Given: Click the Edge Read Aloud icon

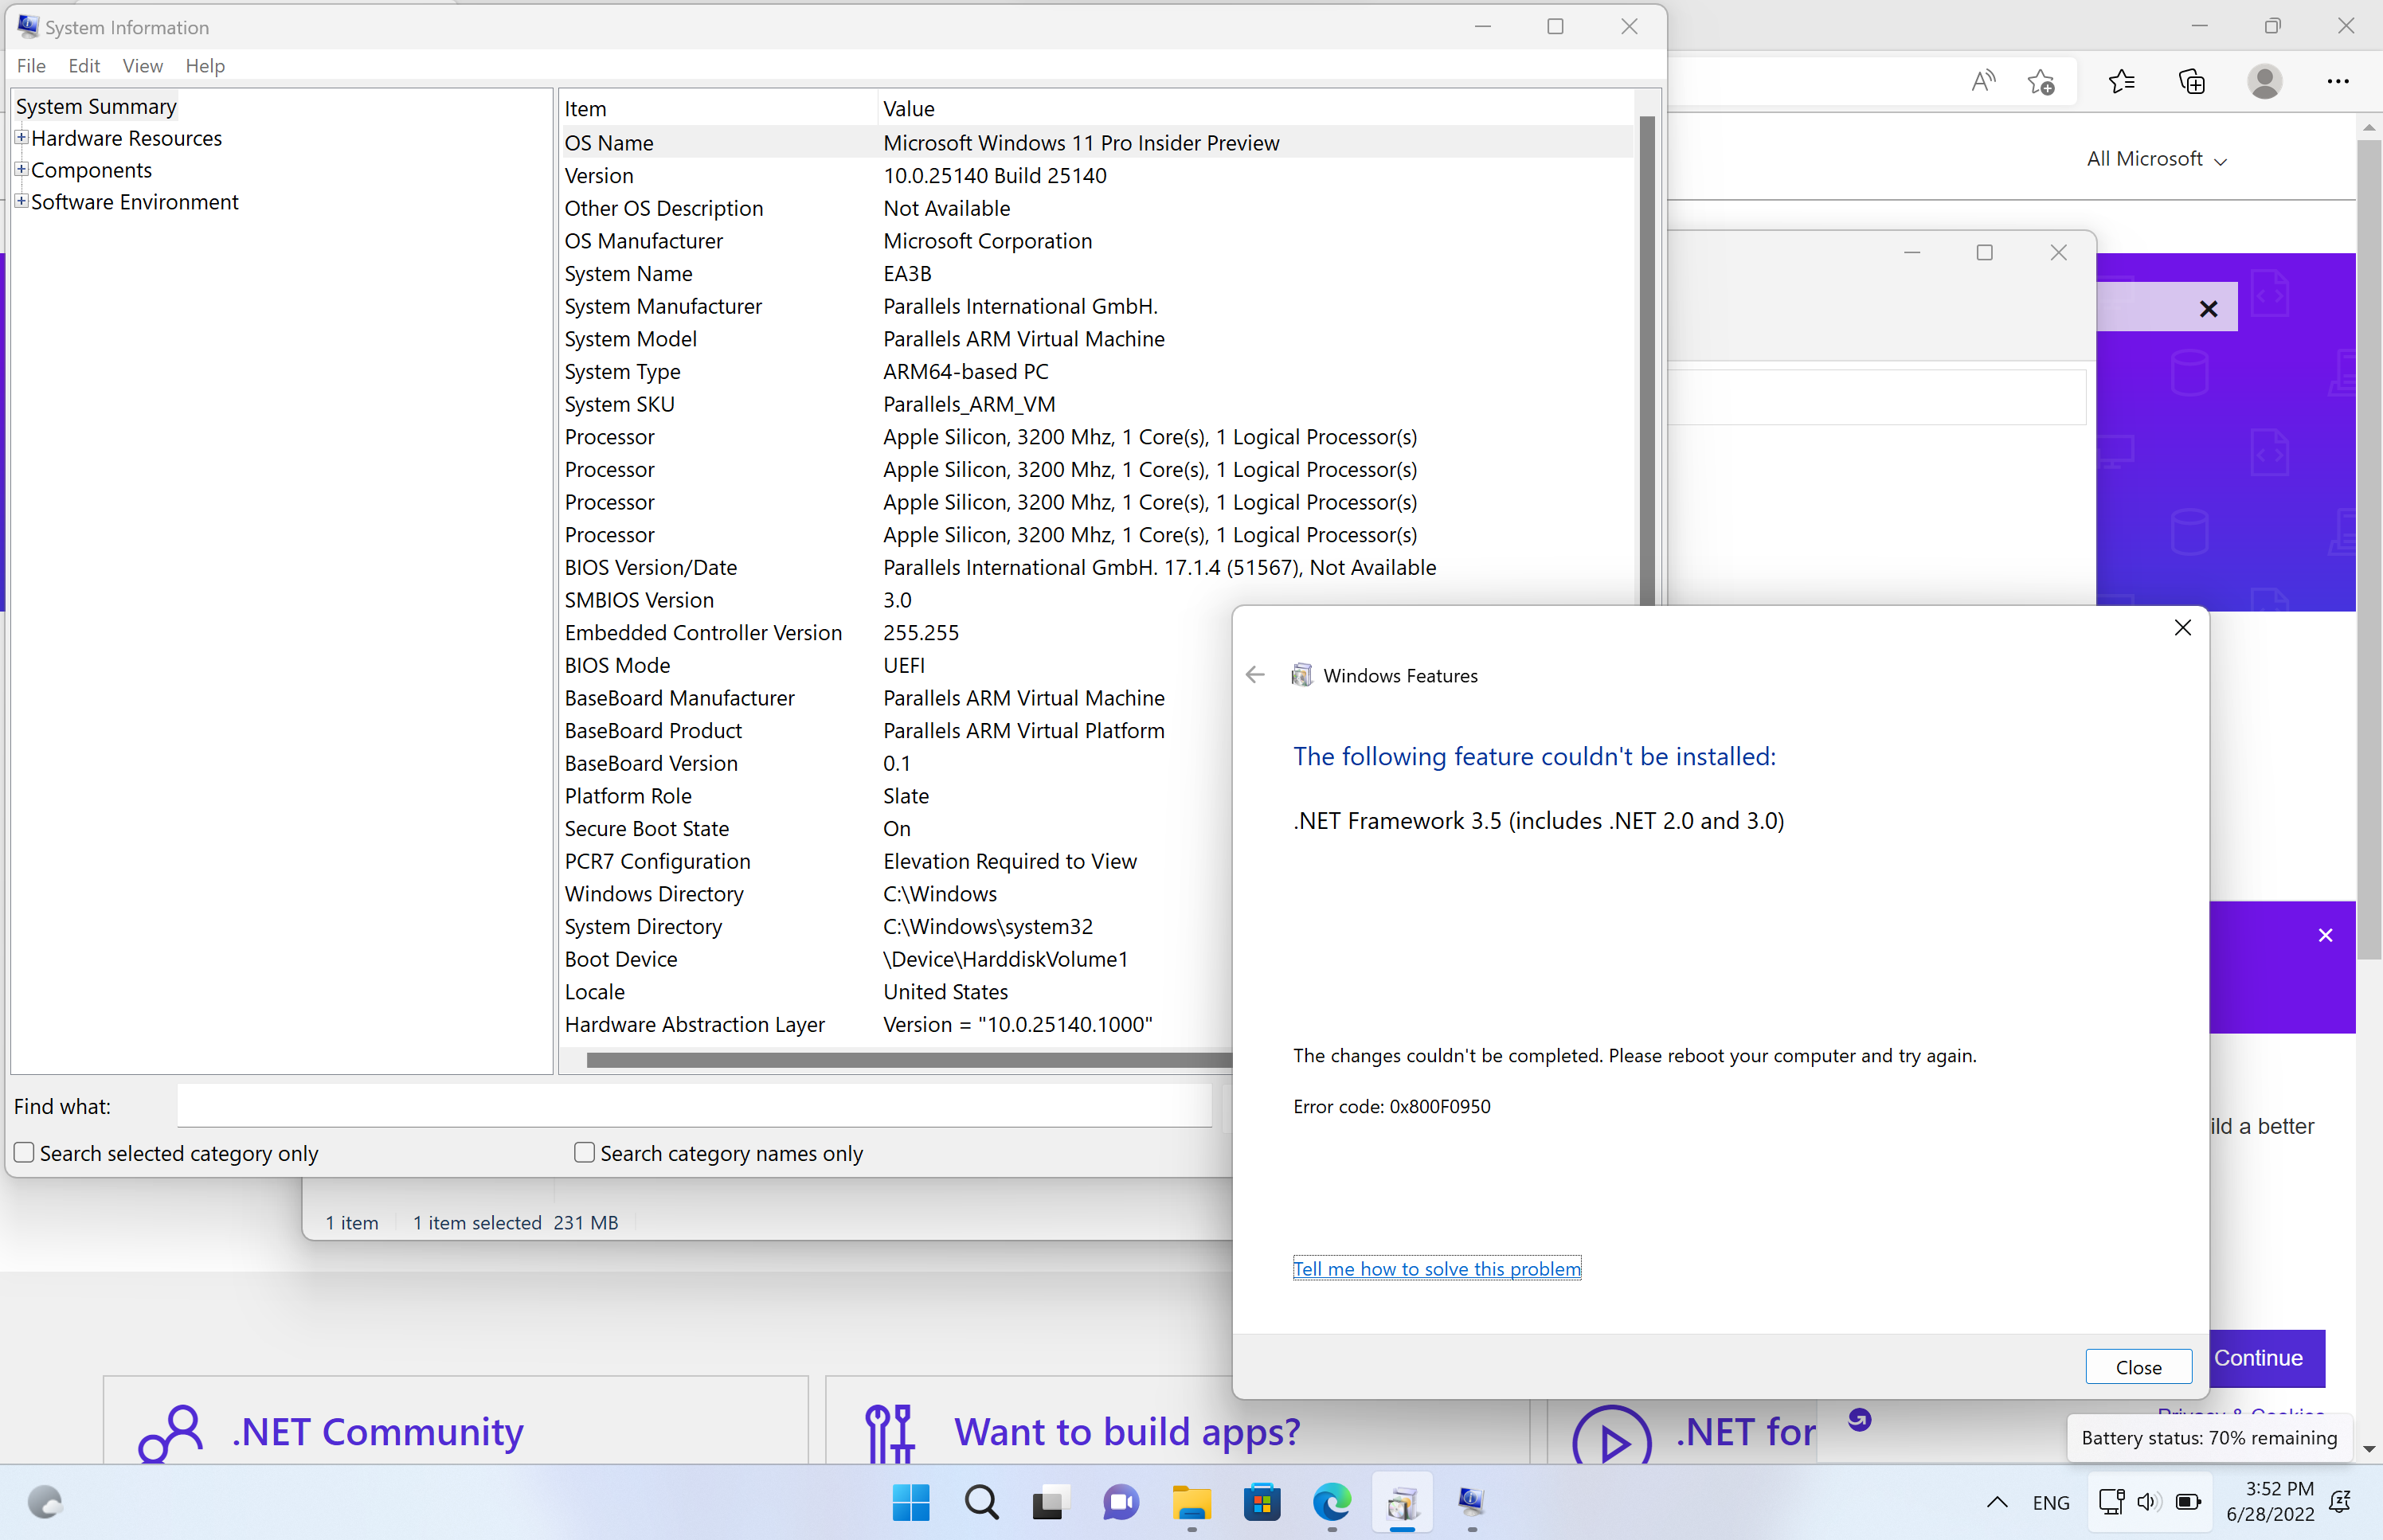Looking at the screenshot, I should [1983, 81].
